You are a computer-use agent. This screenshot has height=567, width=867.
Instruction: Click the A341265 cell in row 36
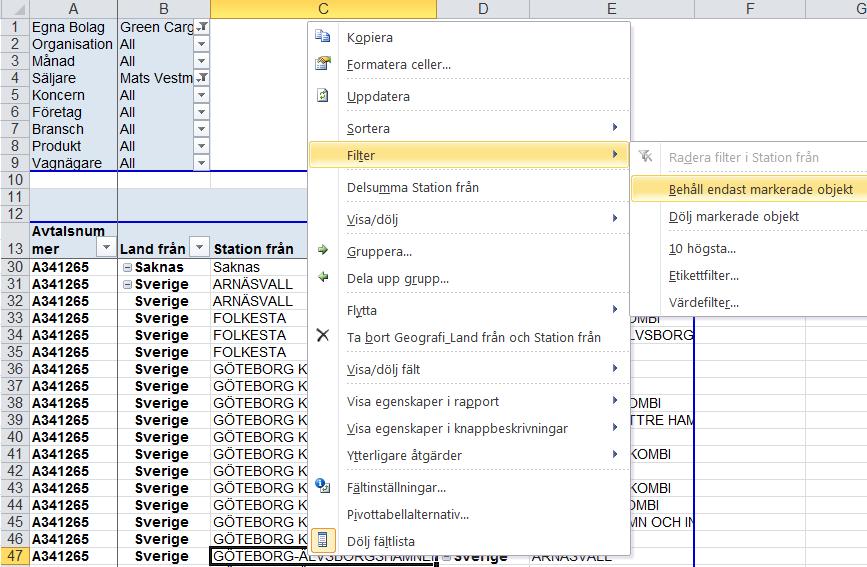coord(73,369)
